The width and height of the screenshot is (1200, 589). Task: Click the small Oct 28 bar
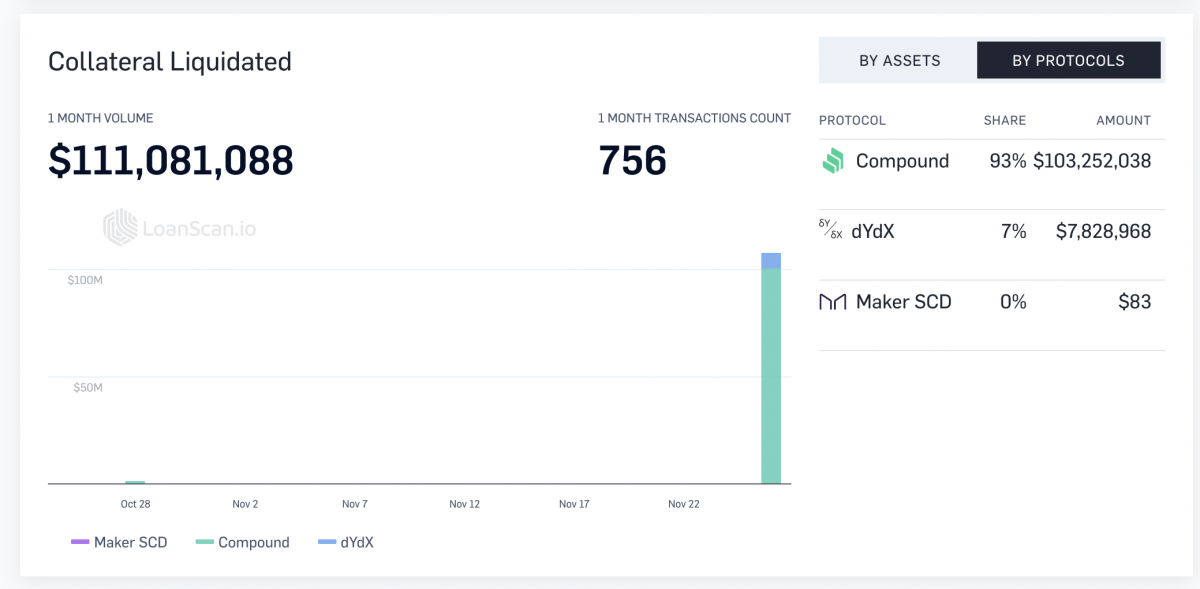[135, 482]
